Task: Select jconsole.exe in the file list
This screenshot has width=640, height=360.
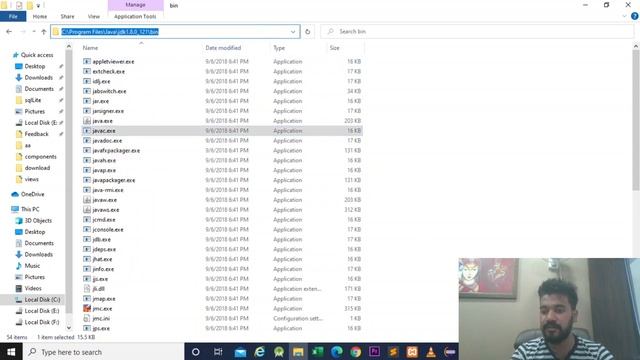Action: click(108, 229)
